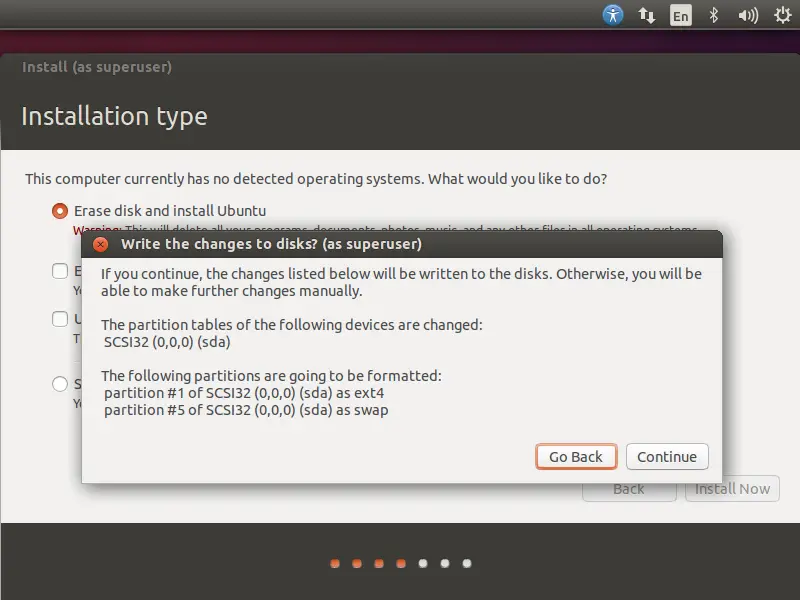800x600 pixels.
Task: Click the 'Erase disk and install Ubuntu' label
Action: click(170, 211)
